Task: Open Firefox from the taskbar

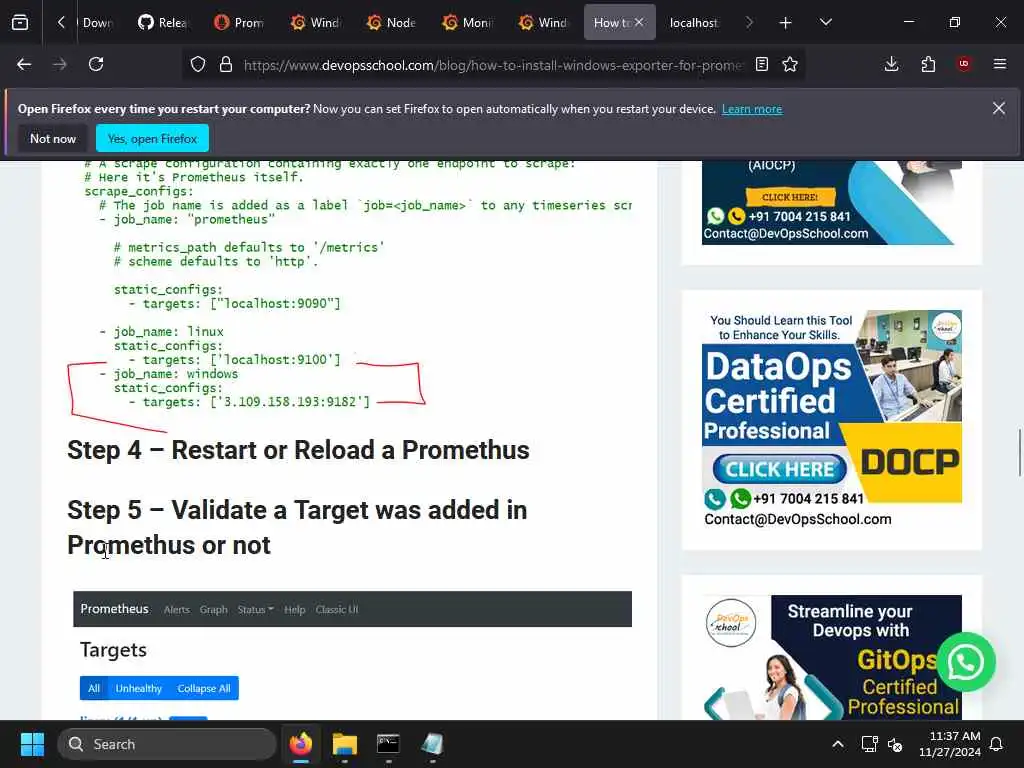Action: pyautogui.click(x=301, y=744)
